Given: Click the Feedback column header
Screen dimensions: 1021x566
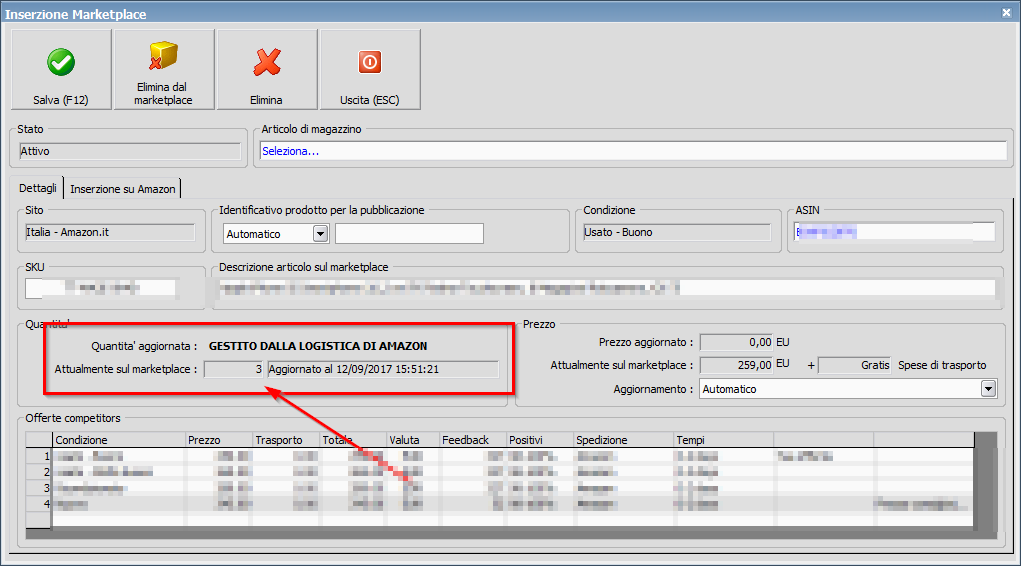Looking at the screenshot, I should [472, 440].
